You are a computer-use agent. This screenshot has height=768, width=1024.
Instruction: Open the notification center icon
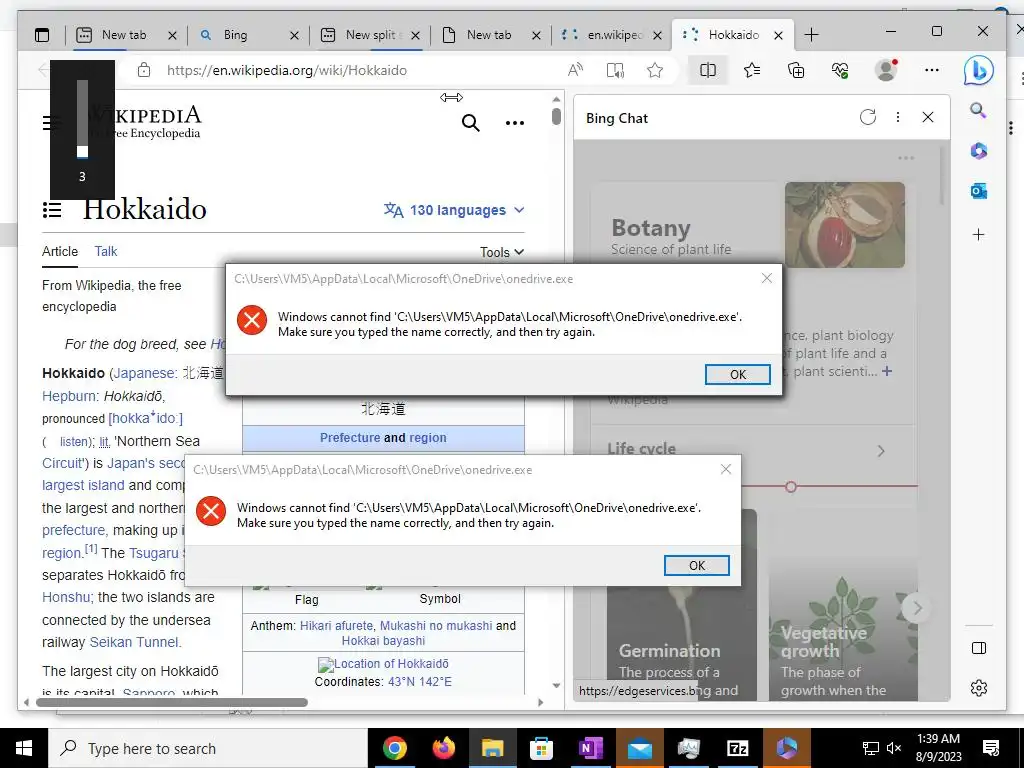[x=991, y=748]
